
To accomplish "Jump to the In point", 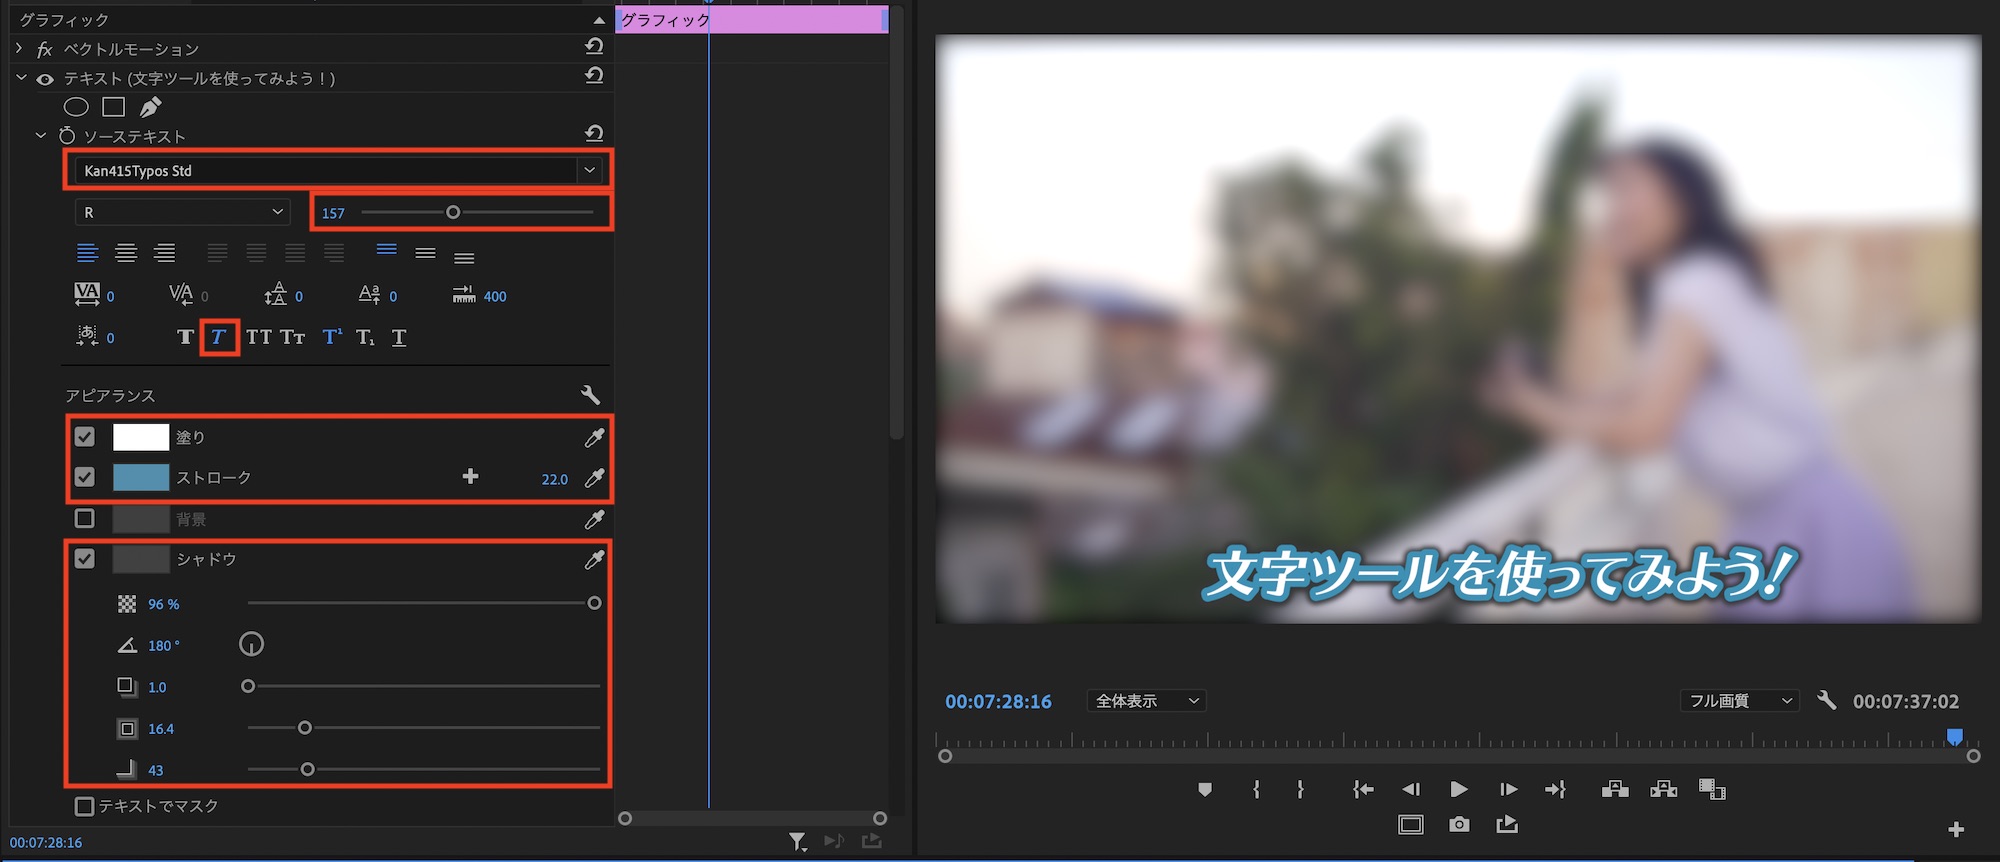I will click(1362, 789).
